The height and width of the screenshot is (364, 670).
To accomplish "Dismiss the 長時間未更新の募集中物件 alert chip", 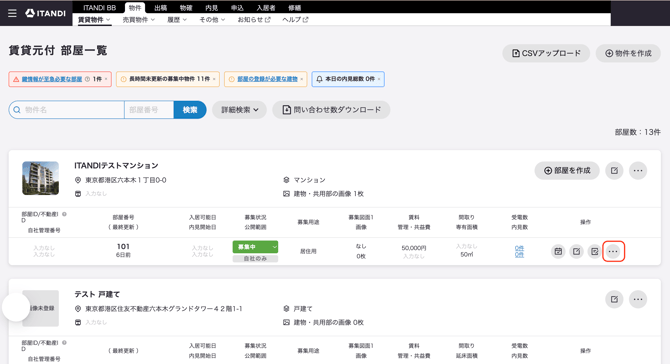I will [x=214, y=79].
